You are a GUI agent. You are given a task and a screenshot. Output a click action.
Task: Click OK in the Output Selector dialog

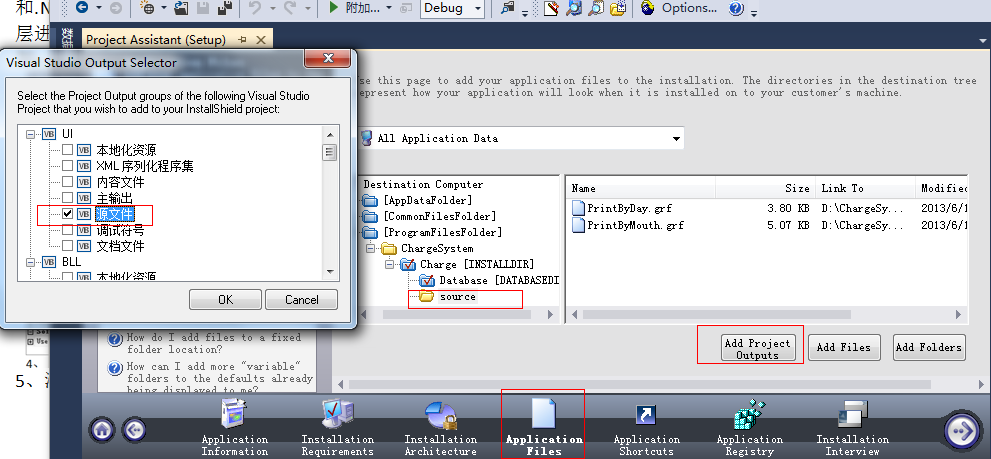[226, 300]
